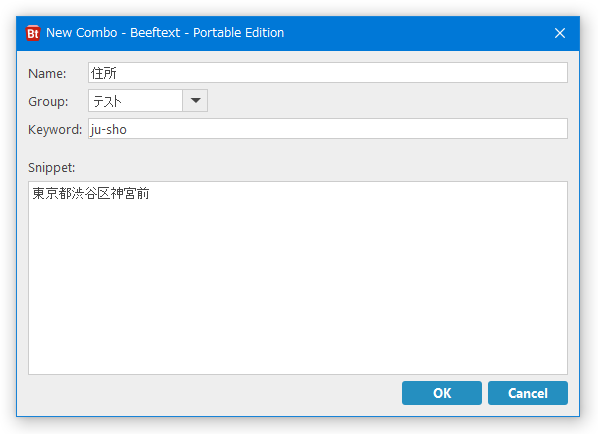Place cursor in the 住所 name text
This screenshot has height=434, width=598.
pos(103,73)
